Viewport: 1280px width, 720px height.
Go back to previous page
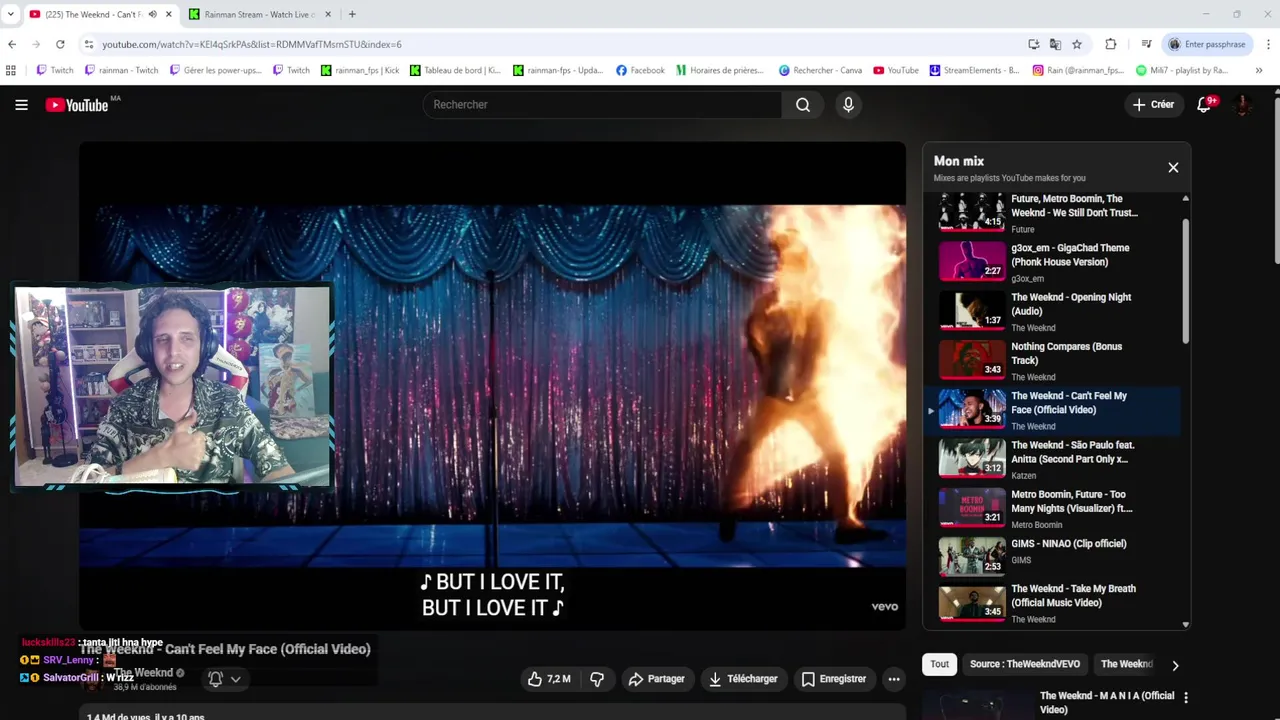point(12,44)
